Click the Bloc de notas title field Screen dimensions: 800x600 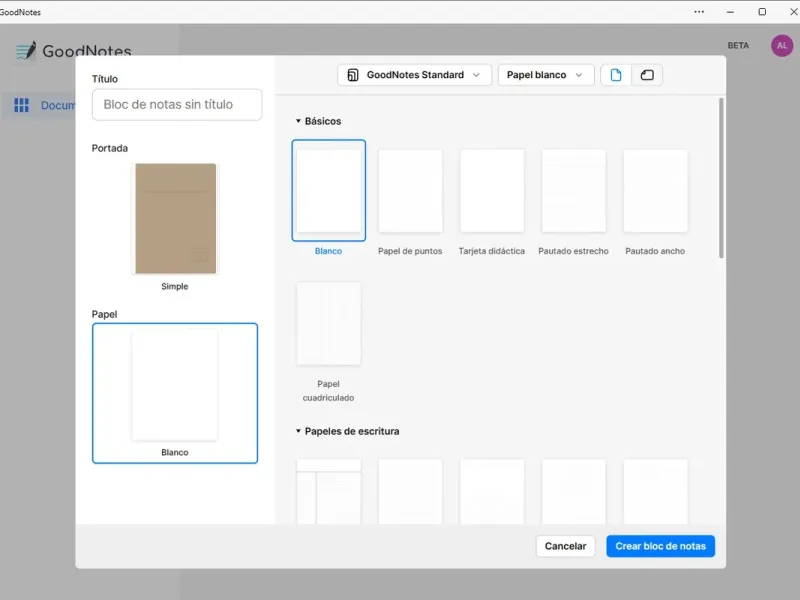click(x=177, y=105)
